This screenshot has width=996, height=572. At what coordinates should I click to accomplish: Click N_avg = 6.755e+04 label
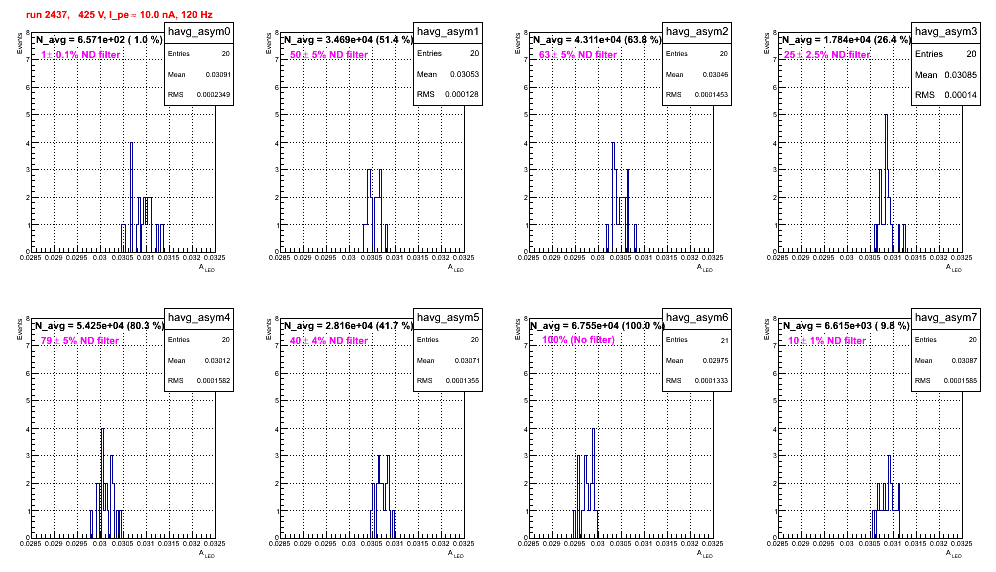[597, 326]
